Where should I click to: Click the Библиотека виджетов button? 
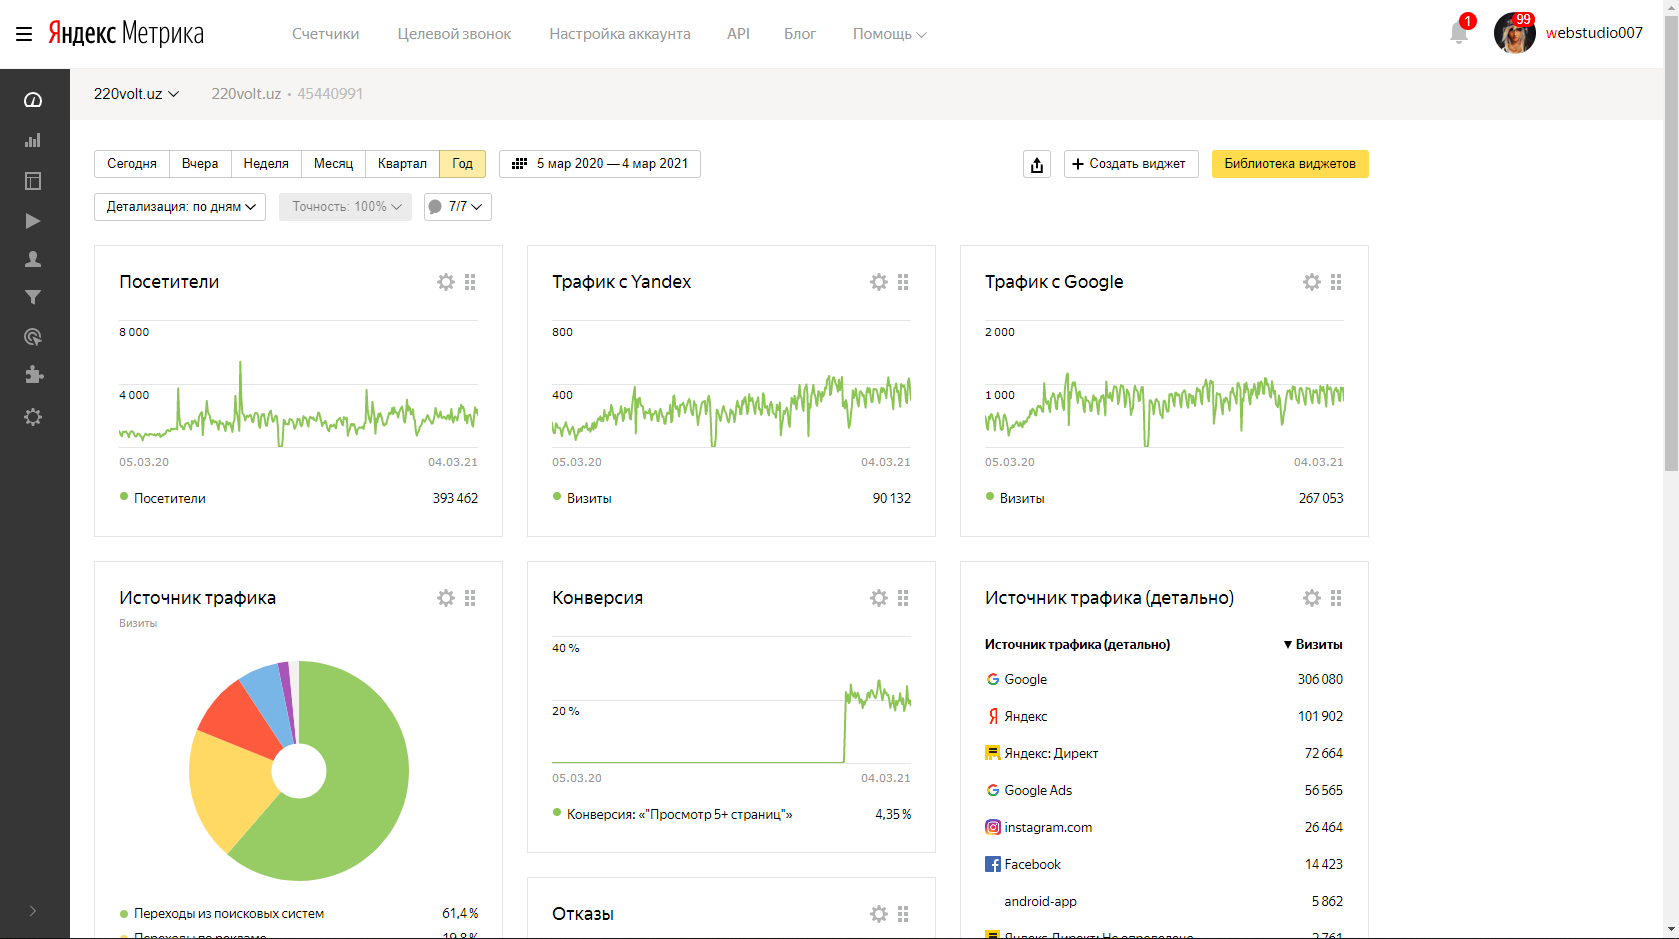point(1289,164)
